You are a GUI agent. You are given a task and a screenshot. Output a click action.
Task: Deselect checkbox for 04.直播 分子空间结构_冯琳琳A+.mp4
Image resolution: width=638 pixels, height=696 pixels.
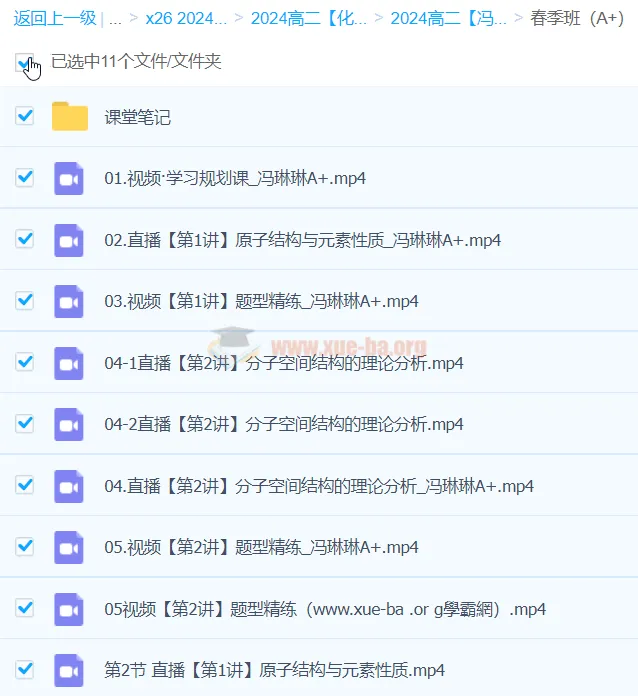pos(25,485)
